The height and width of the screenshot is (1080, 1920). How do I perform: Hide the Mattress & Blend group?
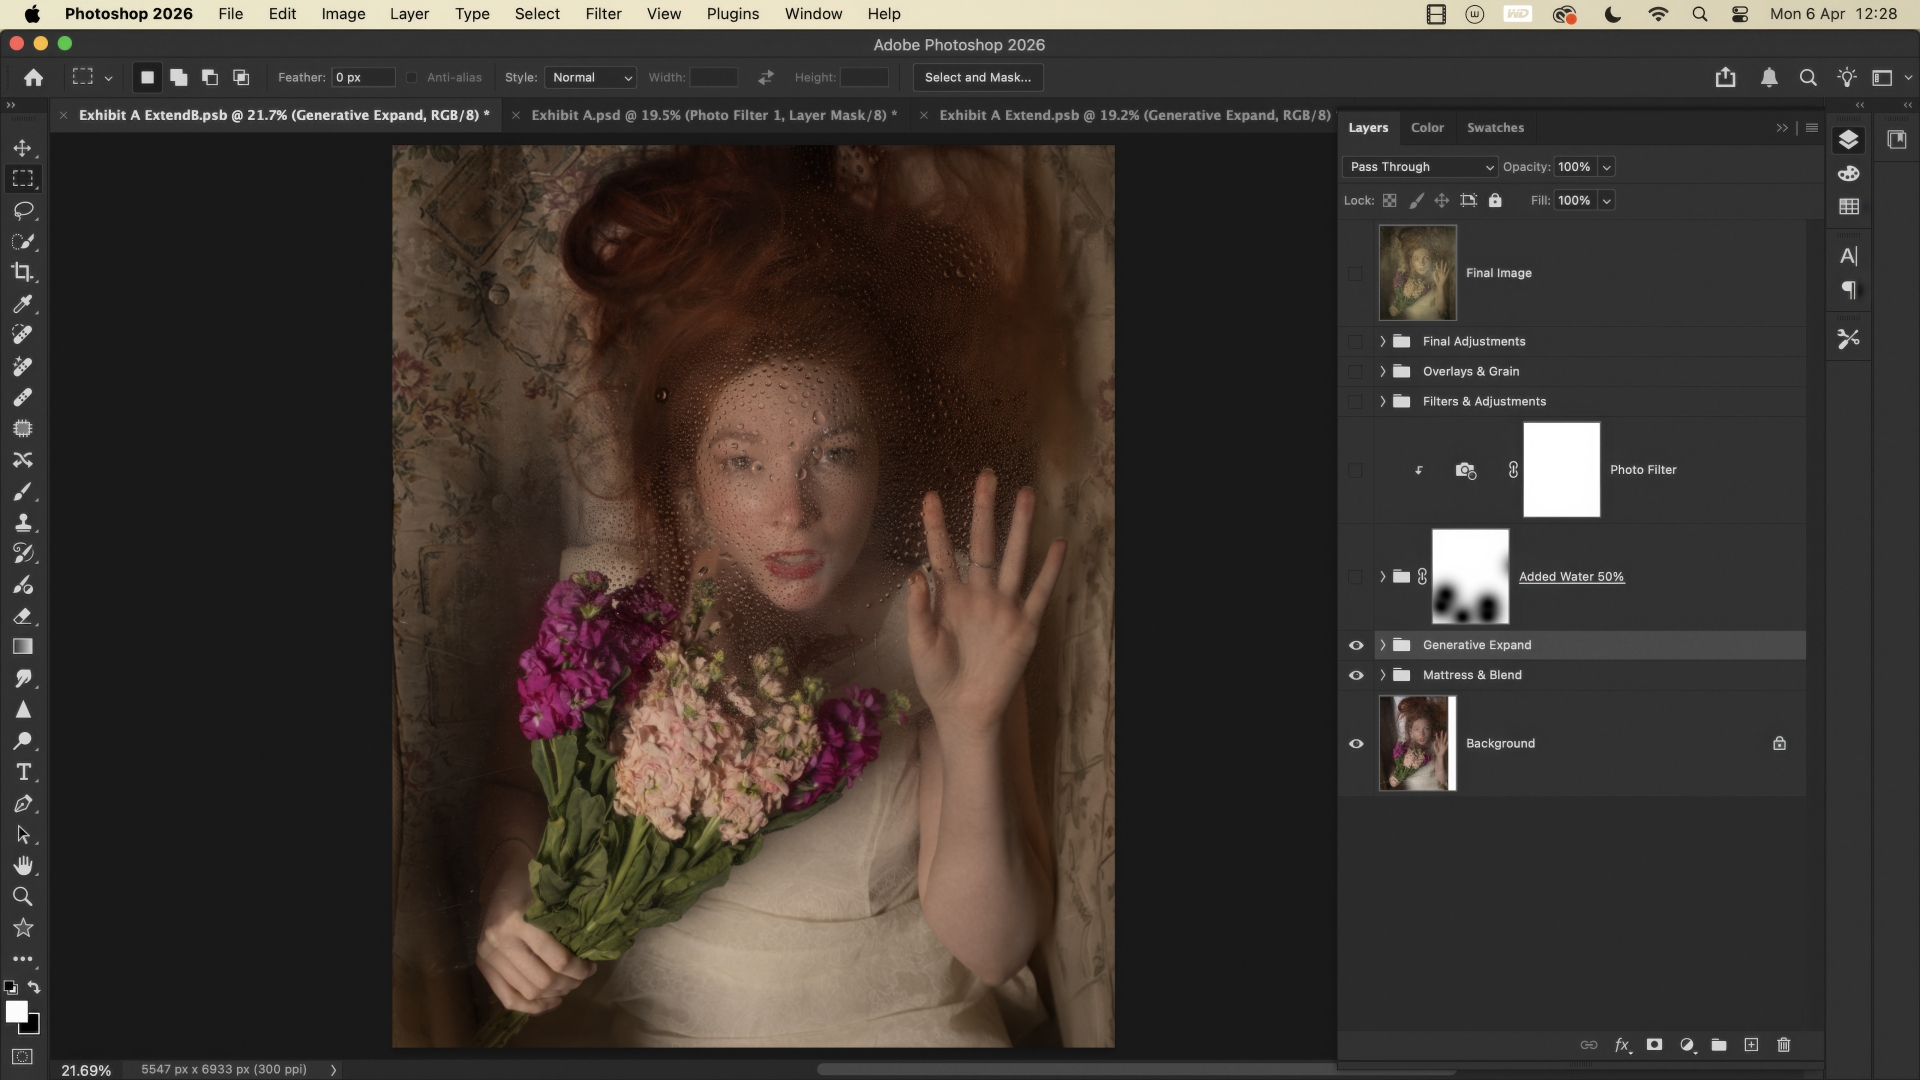point(1356,675)
